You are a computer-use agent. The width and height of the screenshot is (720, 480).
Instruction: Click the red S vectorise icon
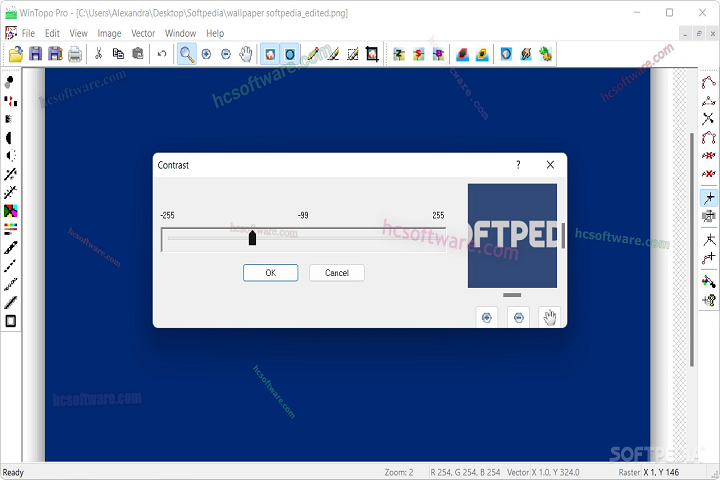[418, 54]
